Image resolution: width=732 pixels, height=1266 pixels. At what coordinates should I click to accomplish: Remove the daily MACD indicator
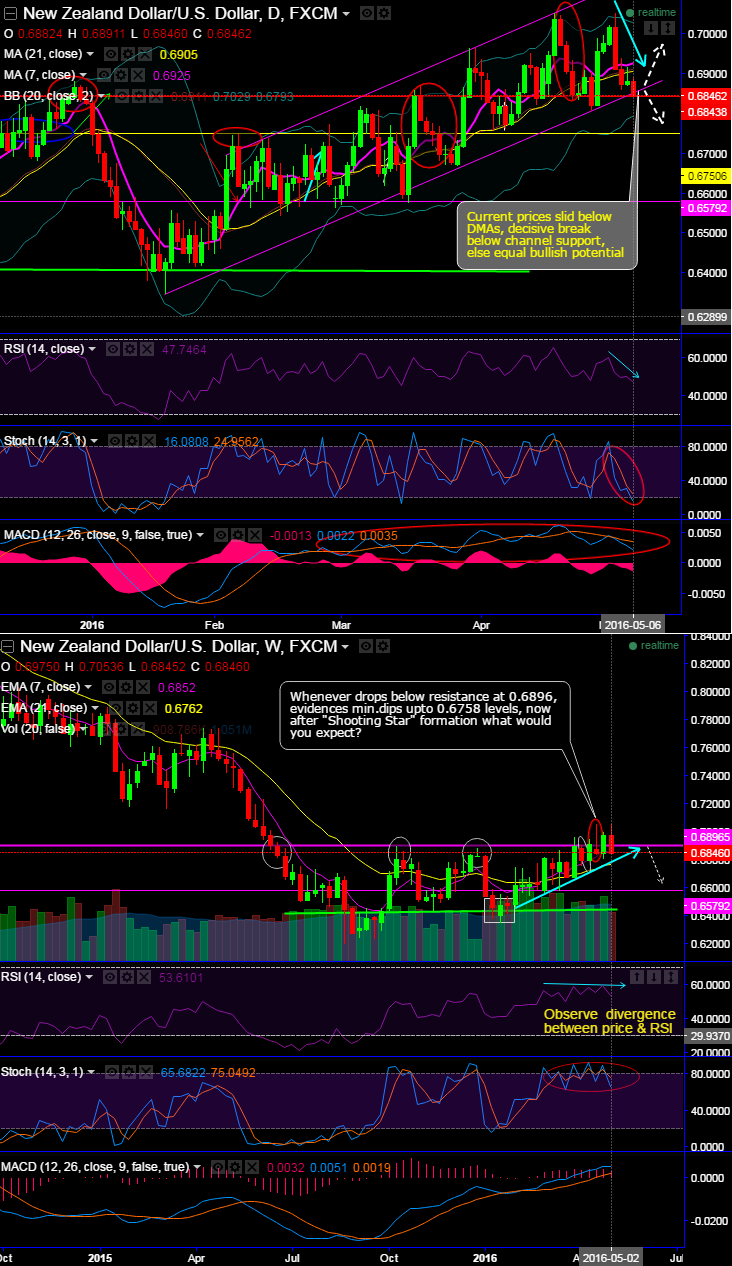click(x=255, y=535)
